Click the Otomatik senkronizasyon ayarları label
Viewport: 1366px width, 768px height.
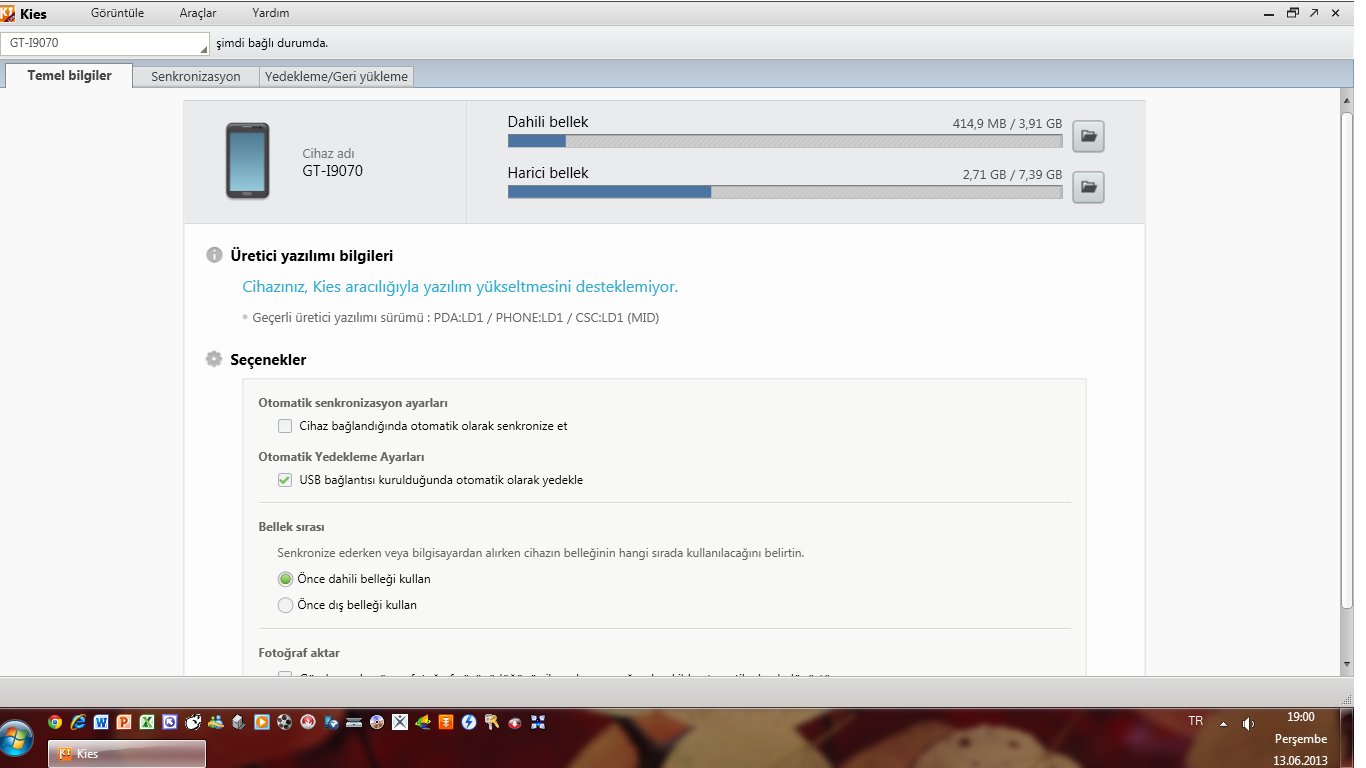click(353, 403)
